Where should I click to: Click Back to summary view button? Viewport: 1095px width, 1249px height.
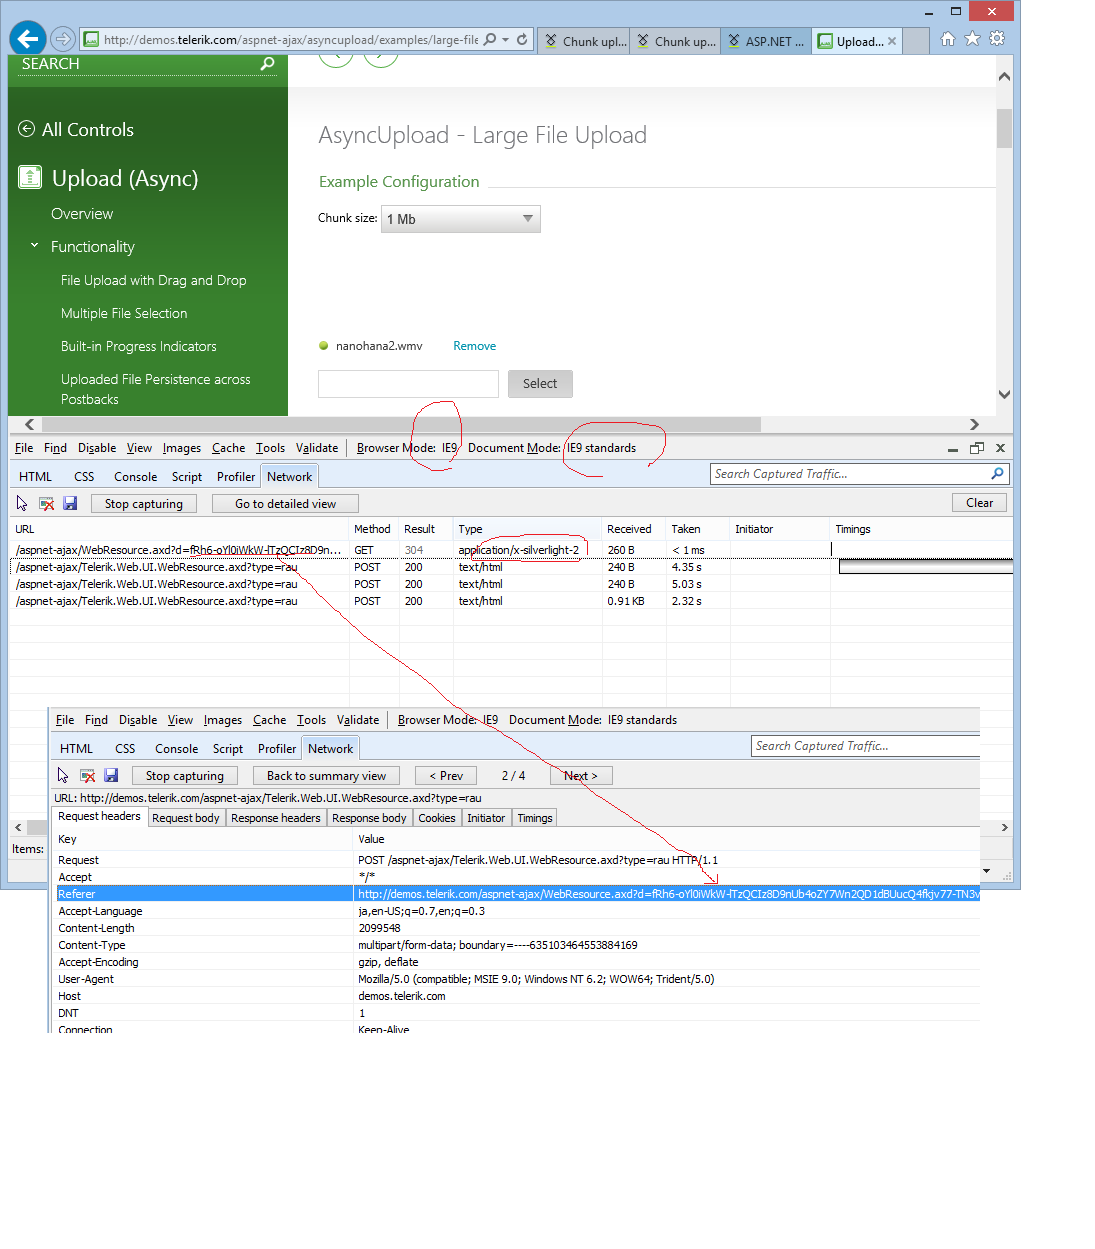point(326,776)
